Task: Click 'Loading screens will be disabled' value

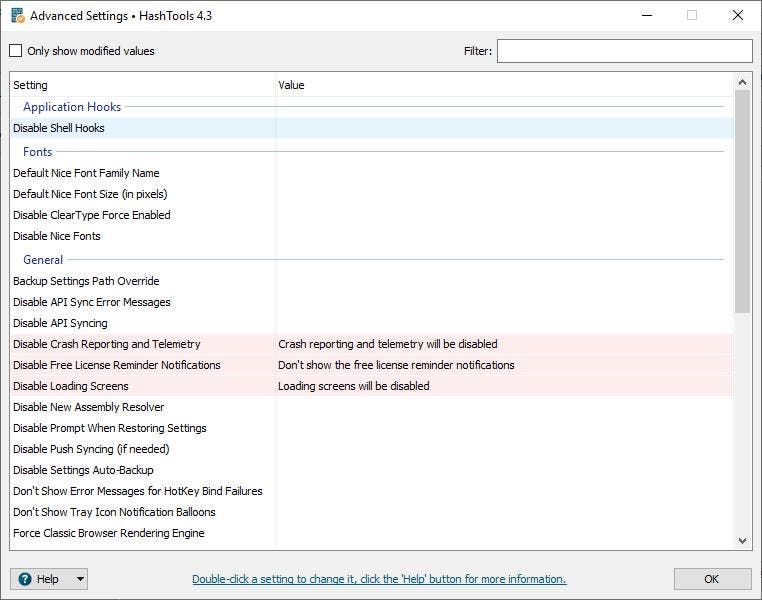Action: click(x=354, y=386)
